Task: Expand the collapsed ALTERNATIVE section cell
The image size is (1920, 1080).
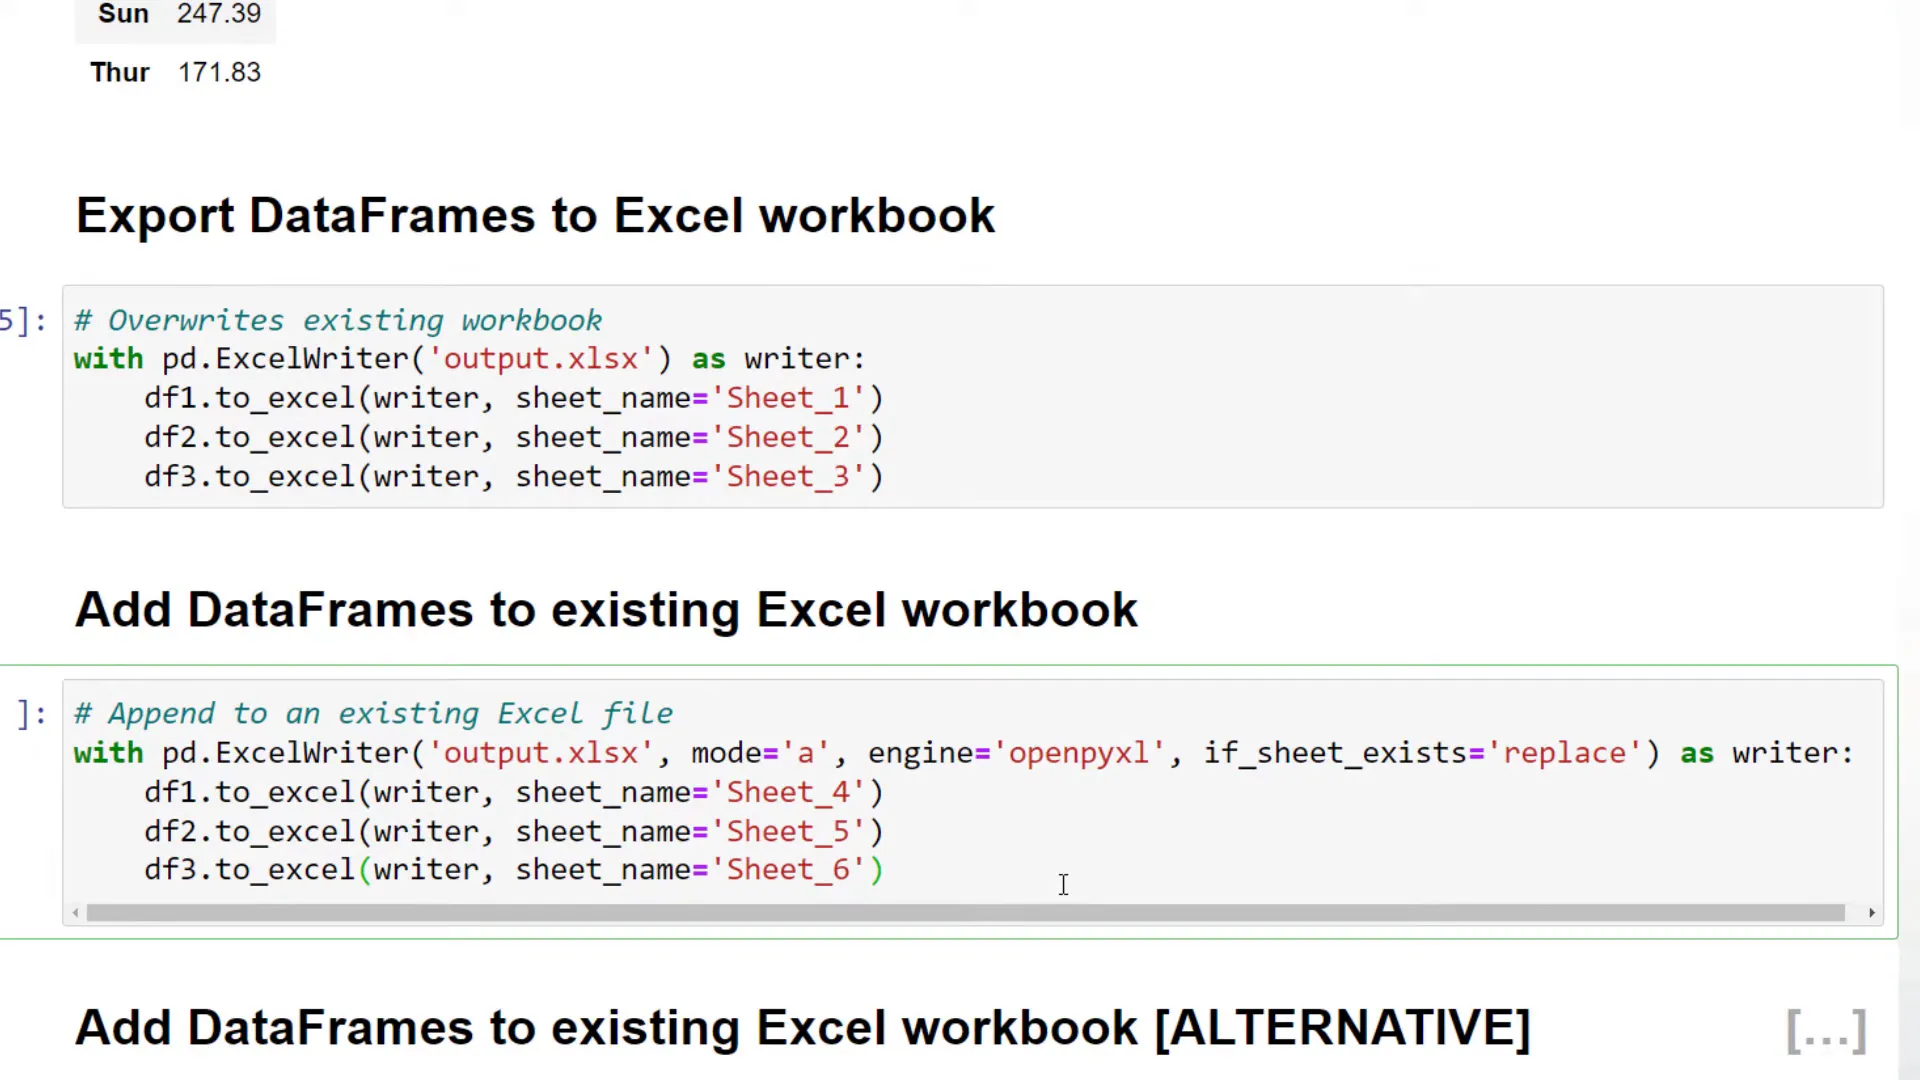Action: pos(1826,1030)
